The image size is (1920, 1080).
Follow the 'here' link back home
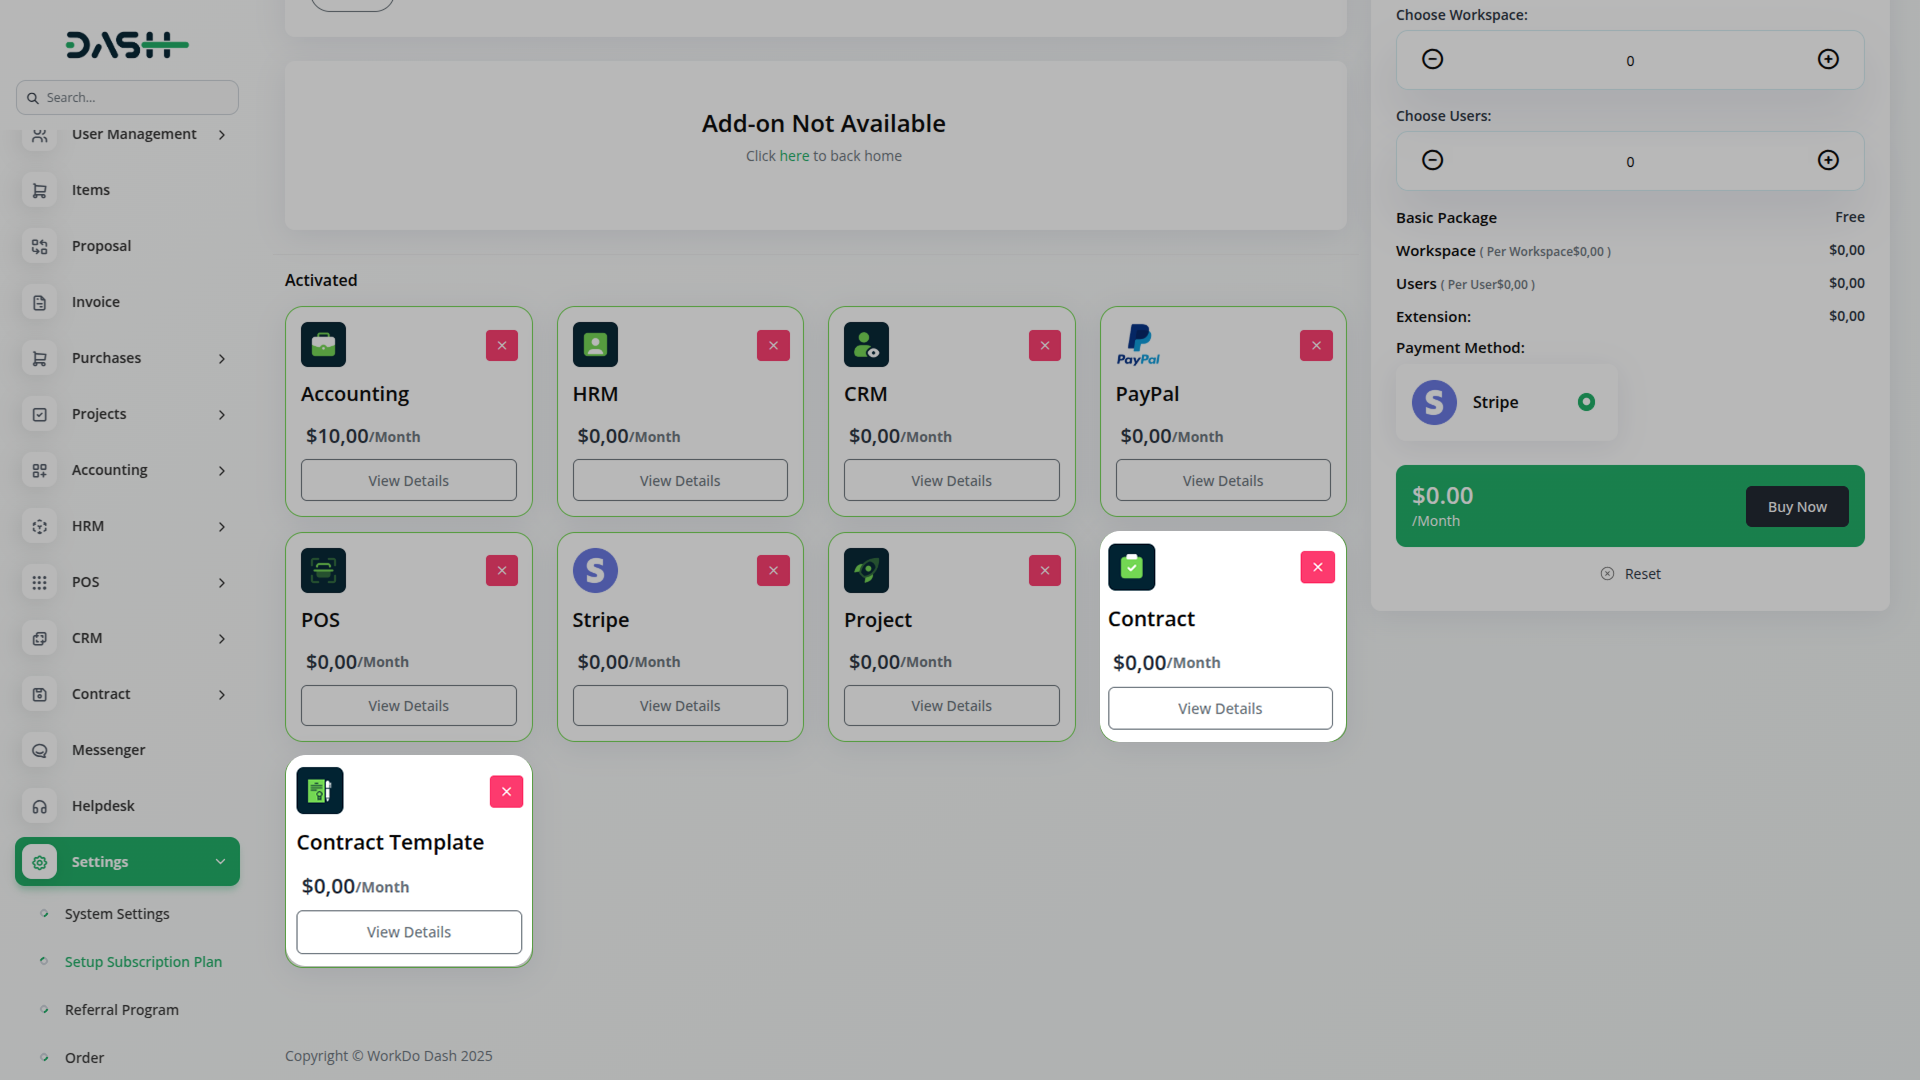tap(794, 156)
